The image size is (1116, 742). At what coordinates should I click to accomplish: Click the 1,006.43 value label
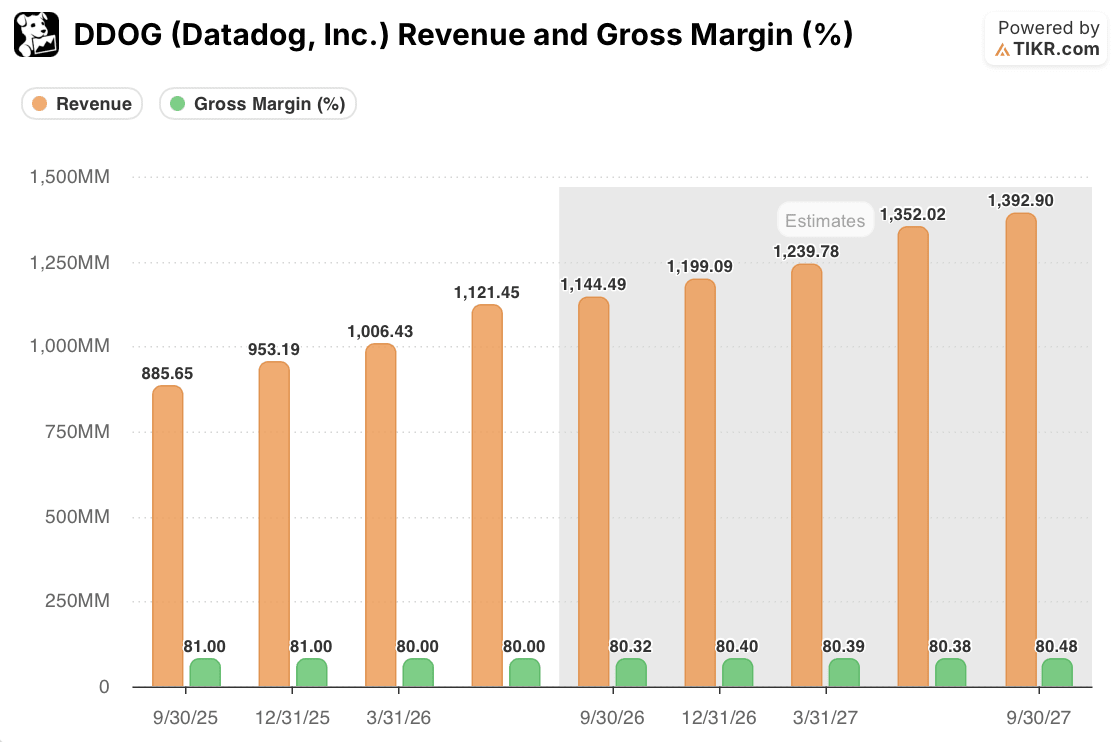380,332
